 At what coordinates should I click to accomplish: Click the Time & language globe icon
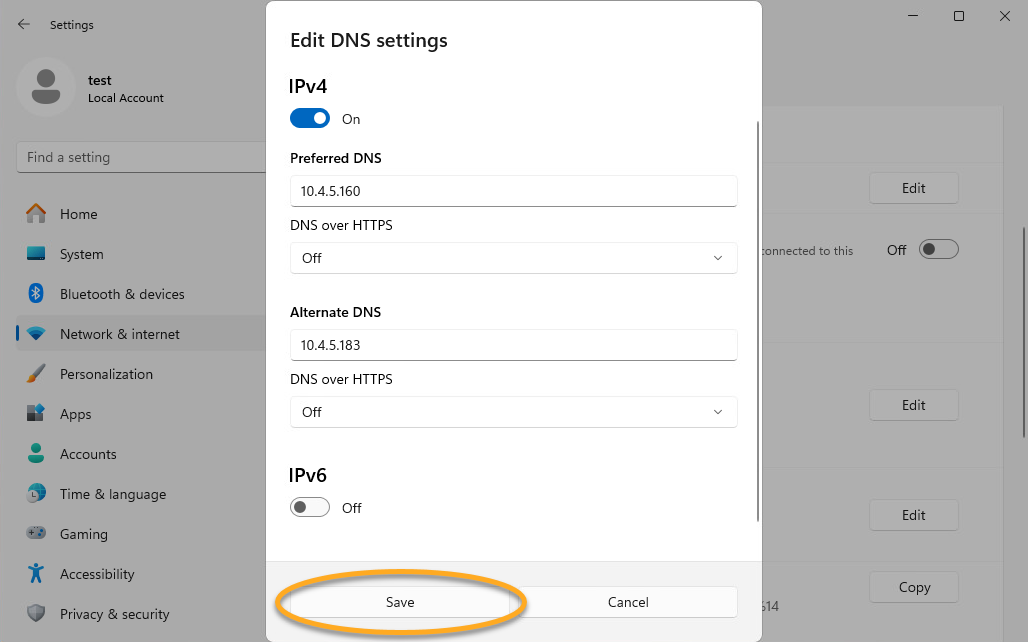pos(36,494)
